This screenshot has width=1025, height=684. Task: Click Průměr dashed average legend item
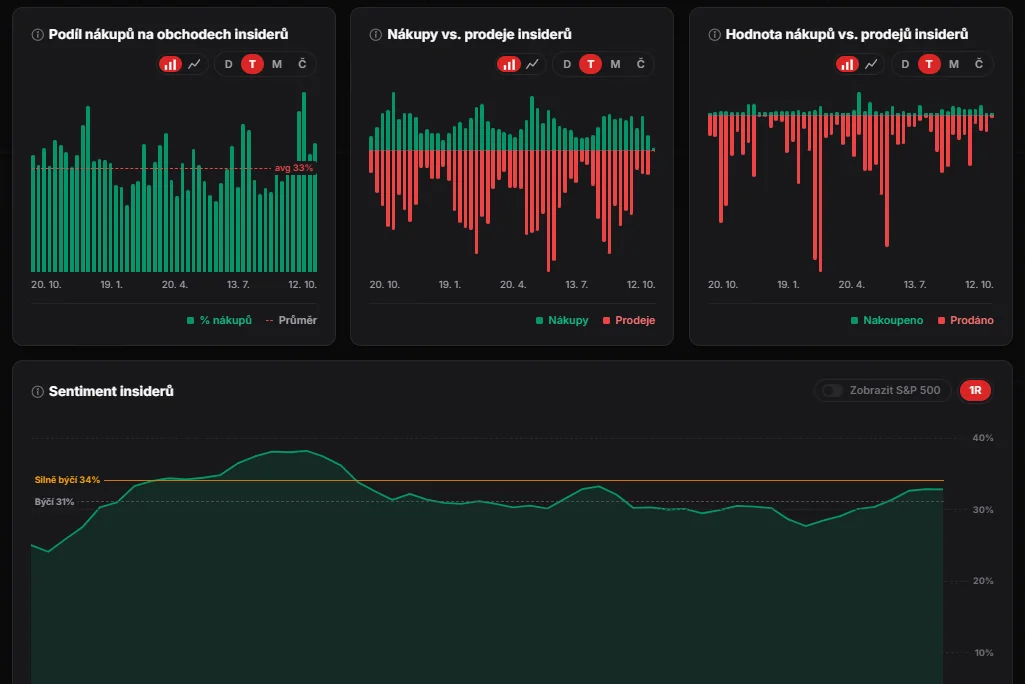(292, 320)
